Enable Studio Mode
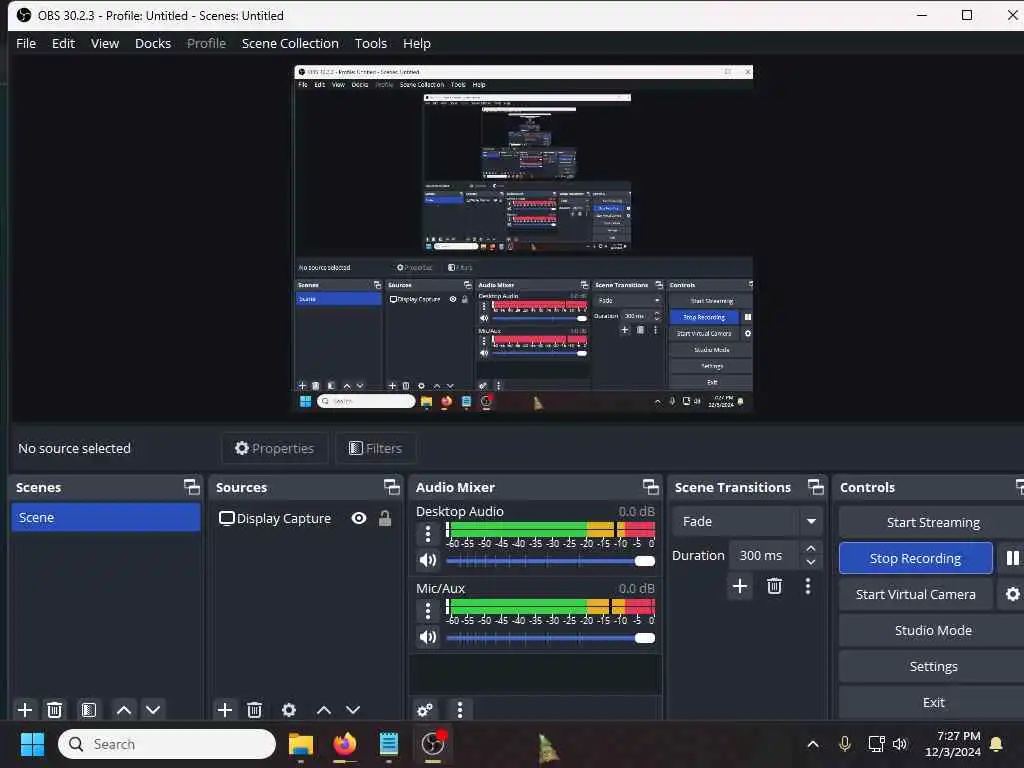Viewport: 1024px width, 768px height. click(933, 630)
